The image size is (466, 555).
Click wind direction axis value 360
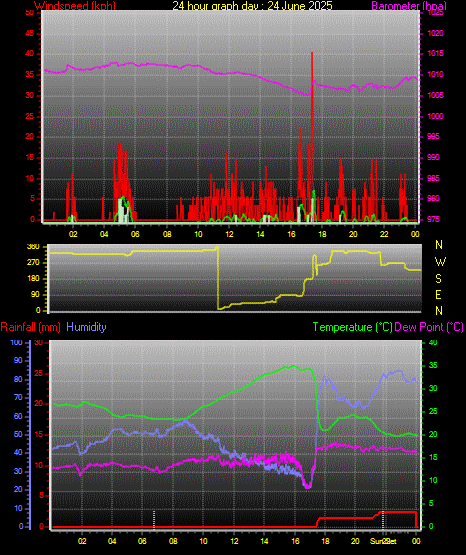pyautogui.click(x=33, y=247)
